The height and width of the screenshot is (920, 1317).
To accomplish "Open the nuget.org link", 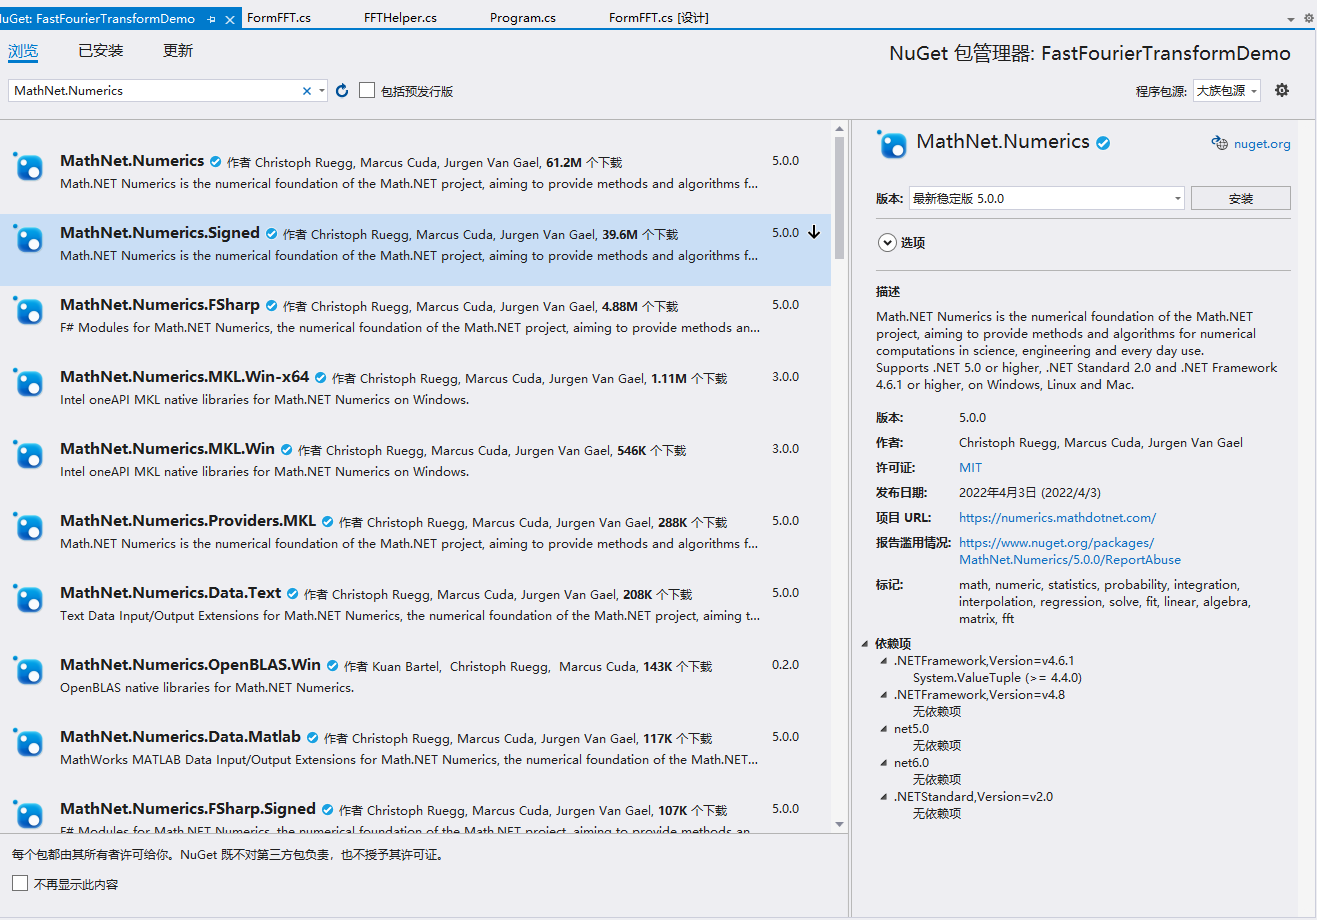I will [x=1262, y=144].
